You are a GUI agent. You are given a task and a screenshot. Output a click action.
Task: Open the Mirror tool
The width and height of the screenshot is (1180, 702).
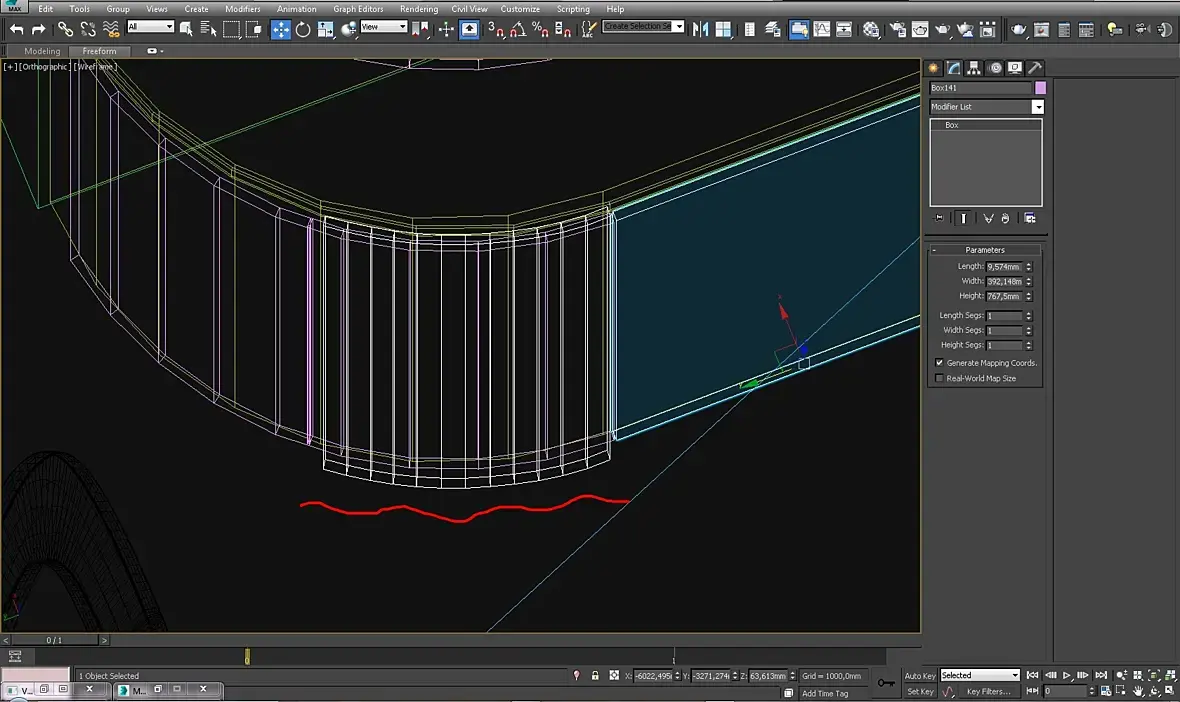tap(699, 29)
